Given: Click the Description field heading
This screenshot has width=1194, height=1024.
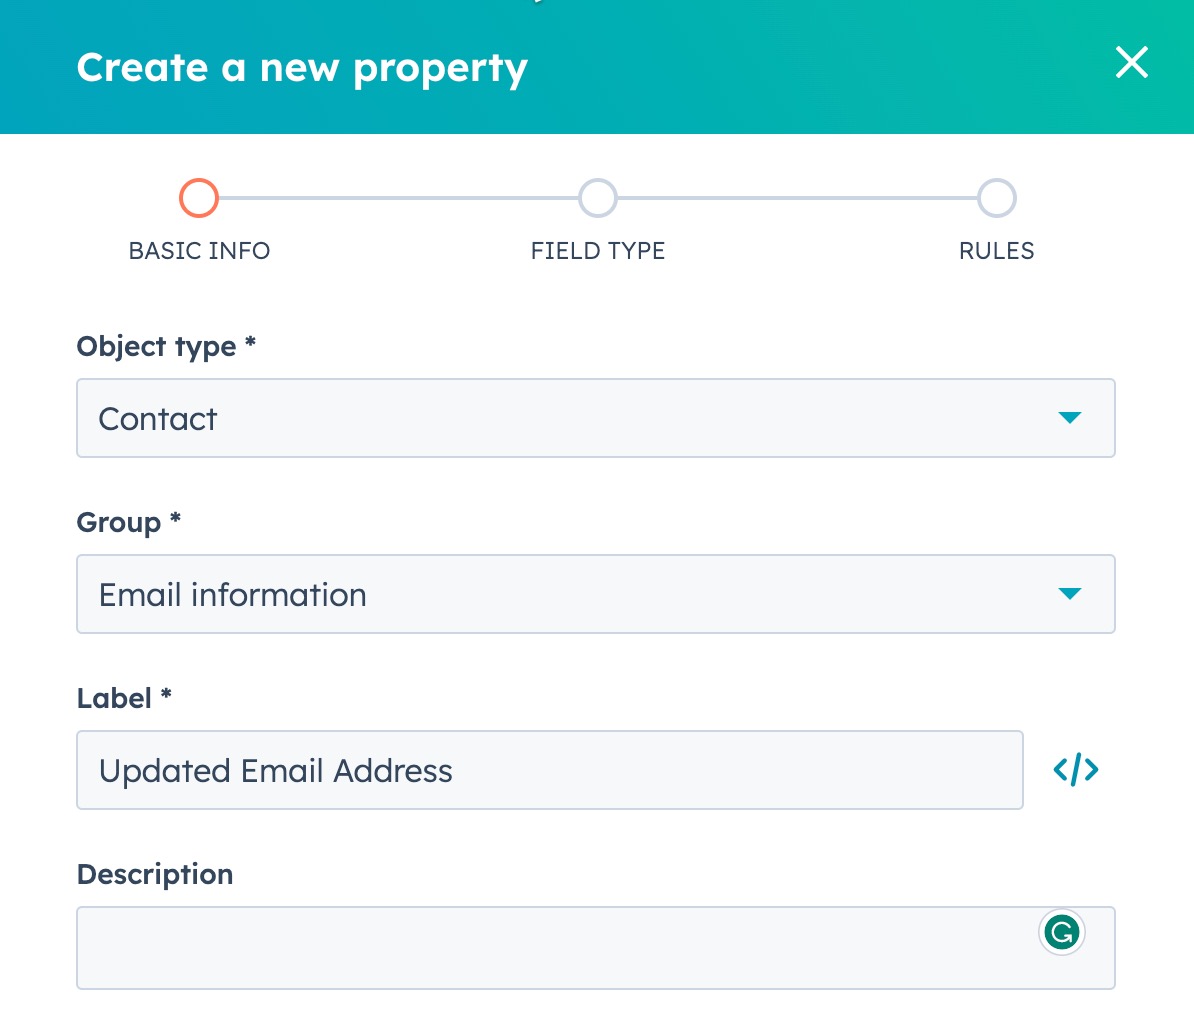Looking at the screenshot, I should (x=155, y=875).
